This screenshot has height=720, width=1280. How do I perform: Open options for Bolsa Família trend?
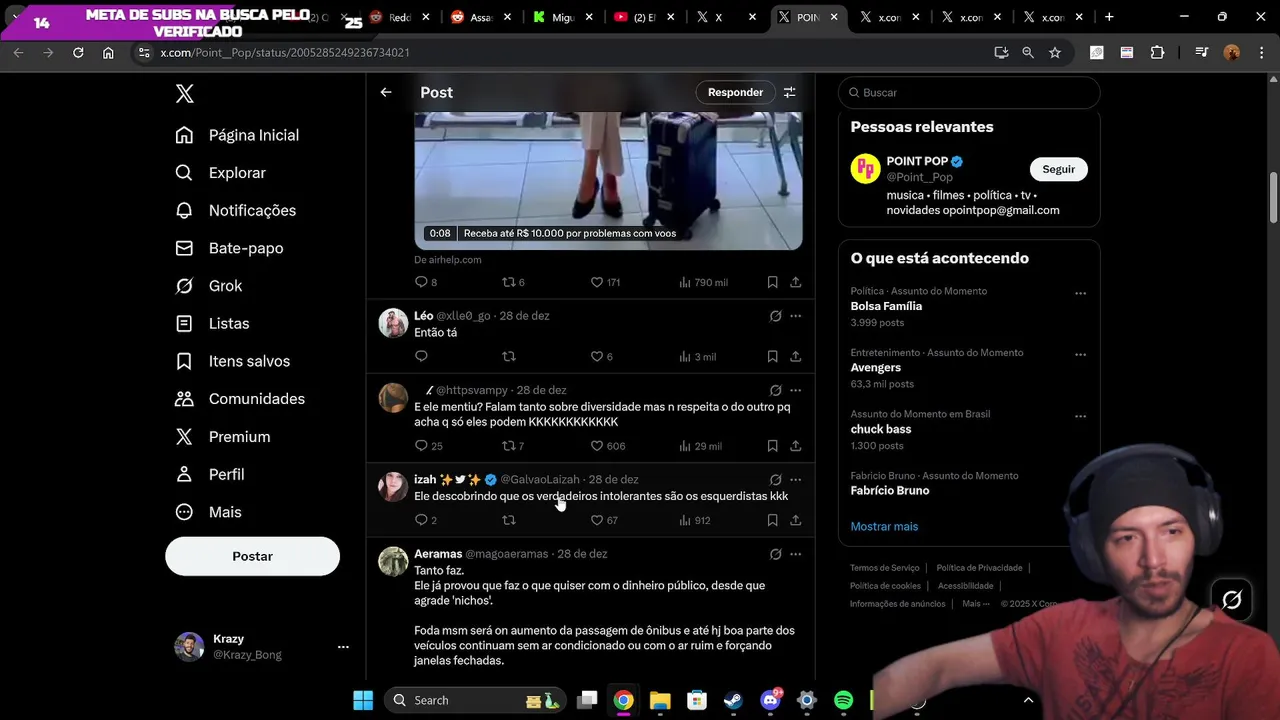click(1080, 294)
